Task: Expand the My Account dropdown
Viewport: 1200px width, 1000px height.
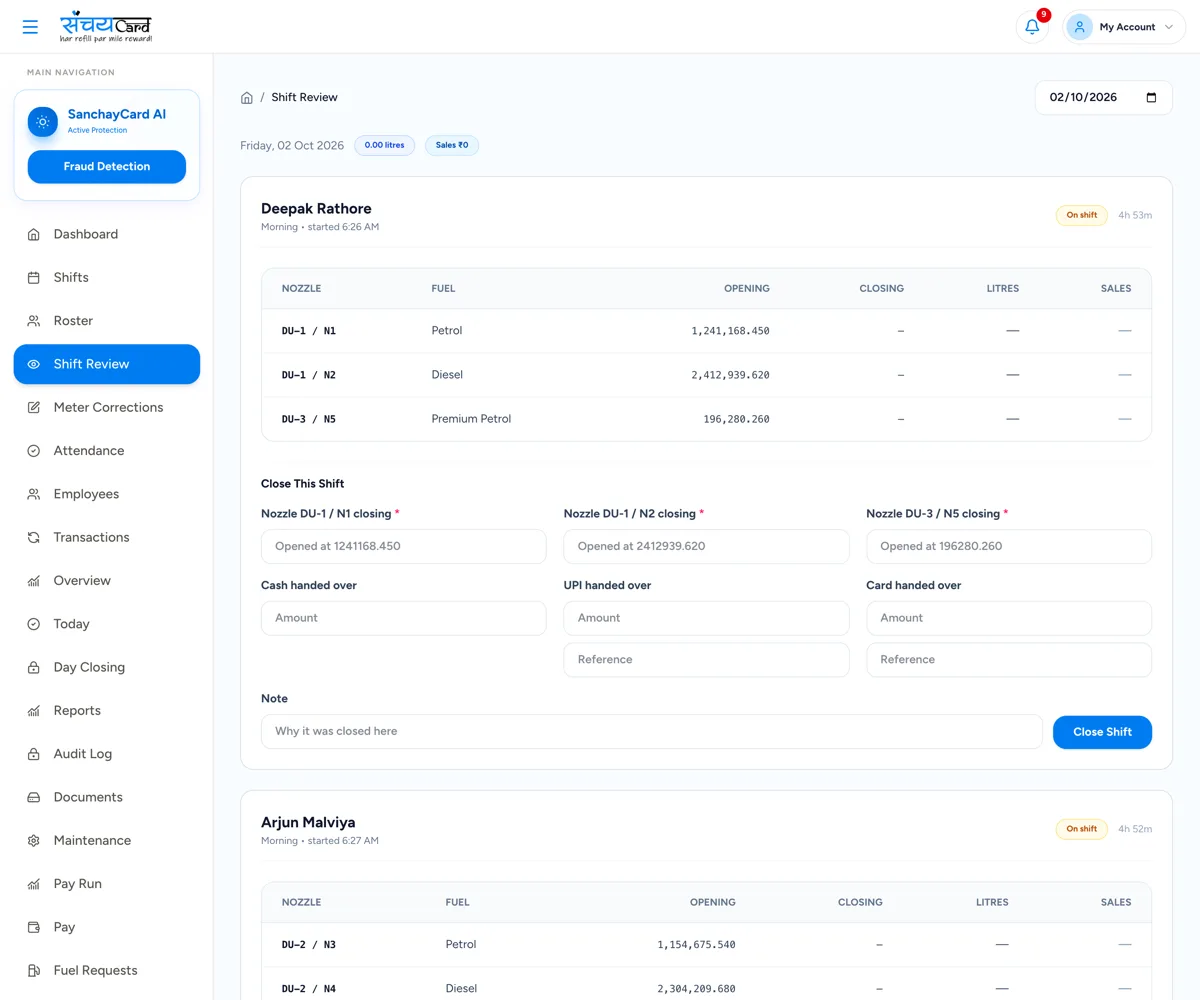Action: pos(1124,27)
